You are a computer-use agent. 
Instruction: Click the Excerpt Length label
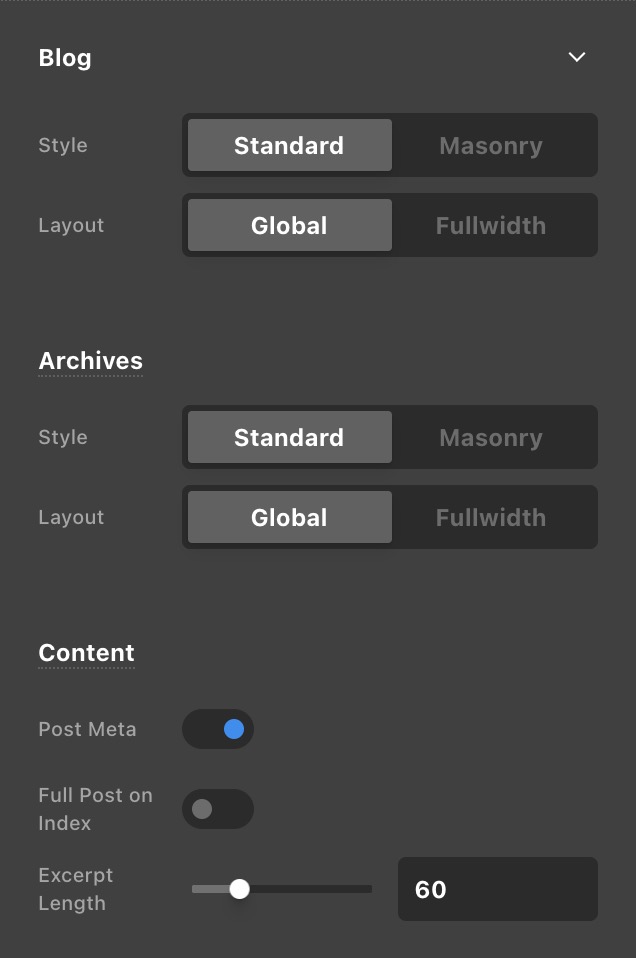click(x=76, y=889)
